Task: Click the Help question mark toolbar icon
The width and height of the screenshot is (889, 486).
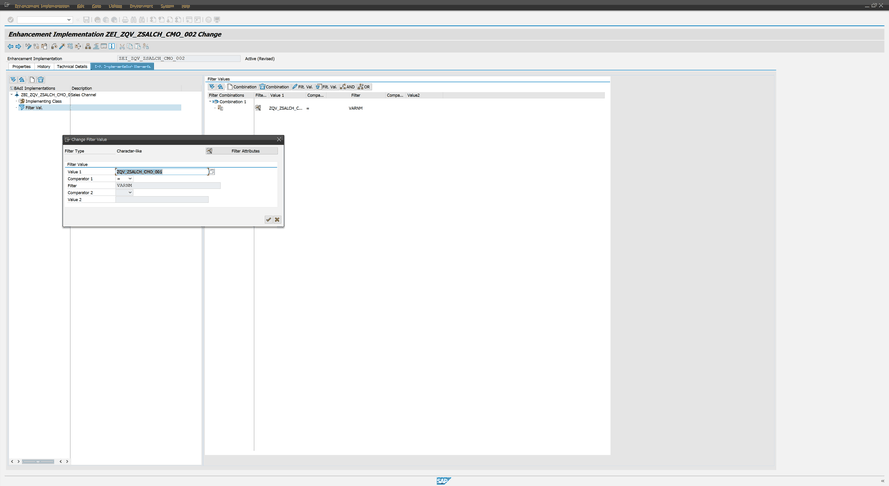Action: coord(209,20)
